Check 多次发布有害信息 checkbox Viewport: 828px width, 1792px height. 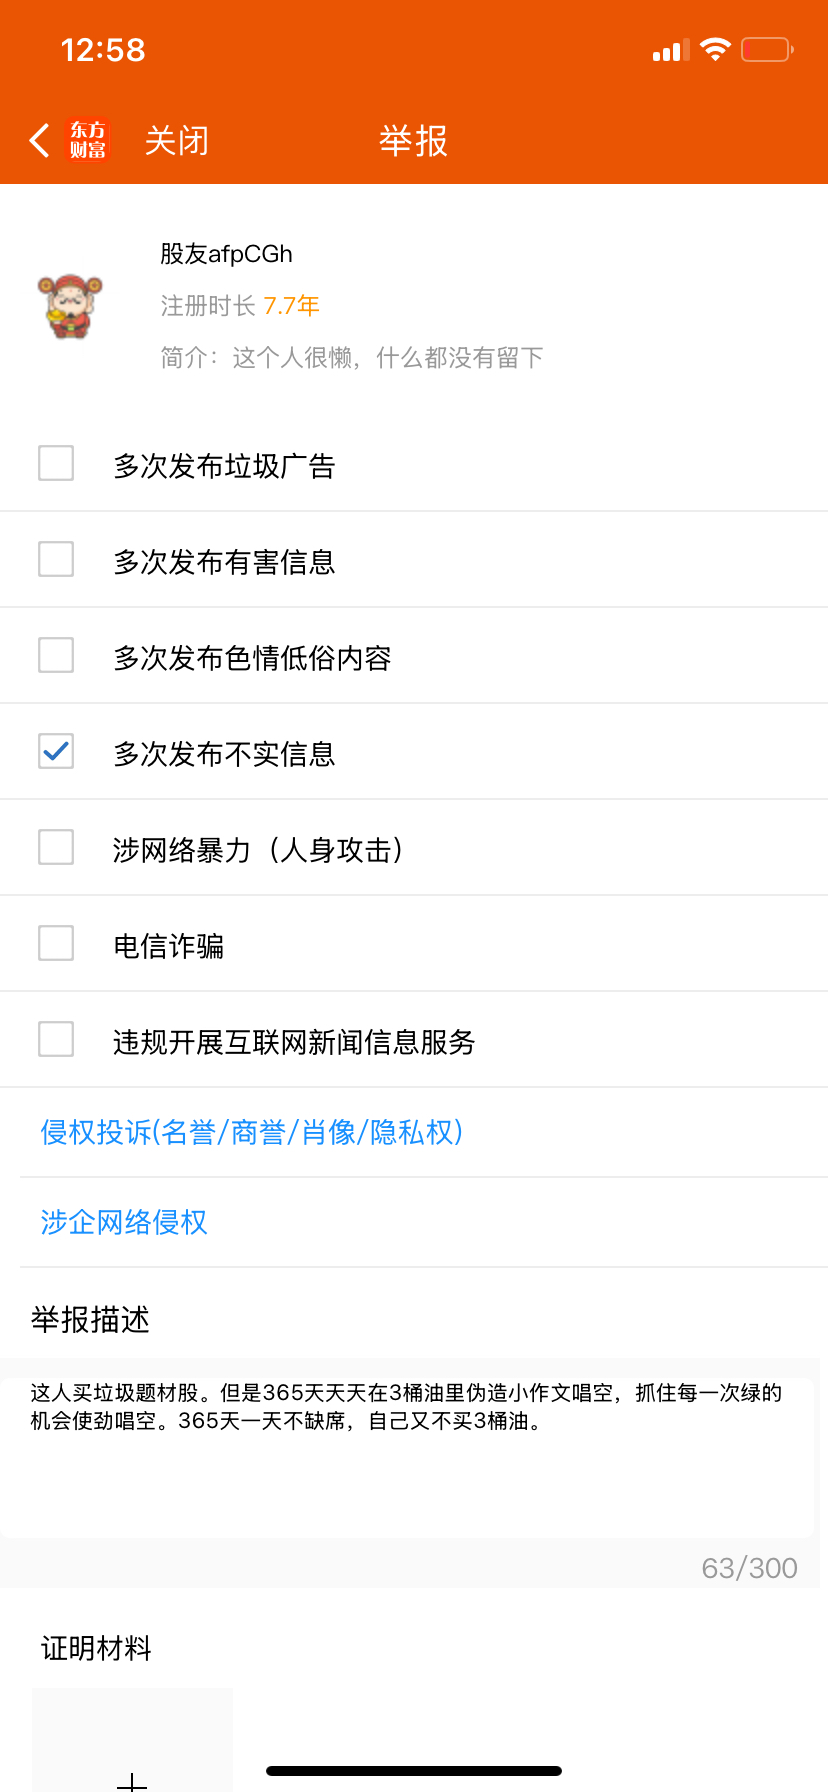tap(56, 559)
